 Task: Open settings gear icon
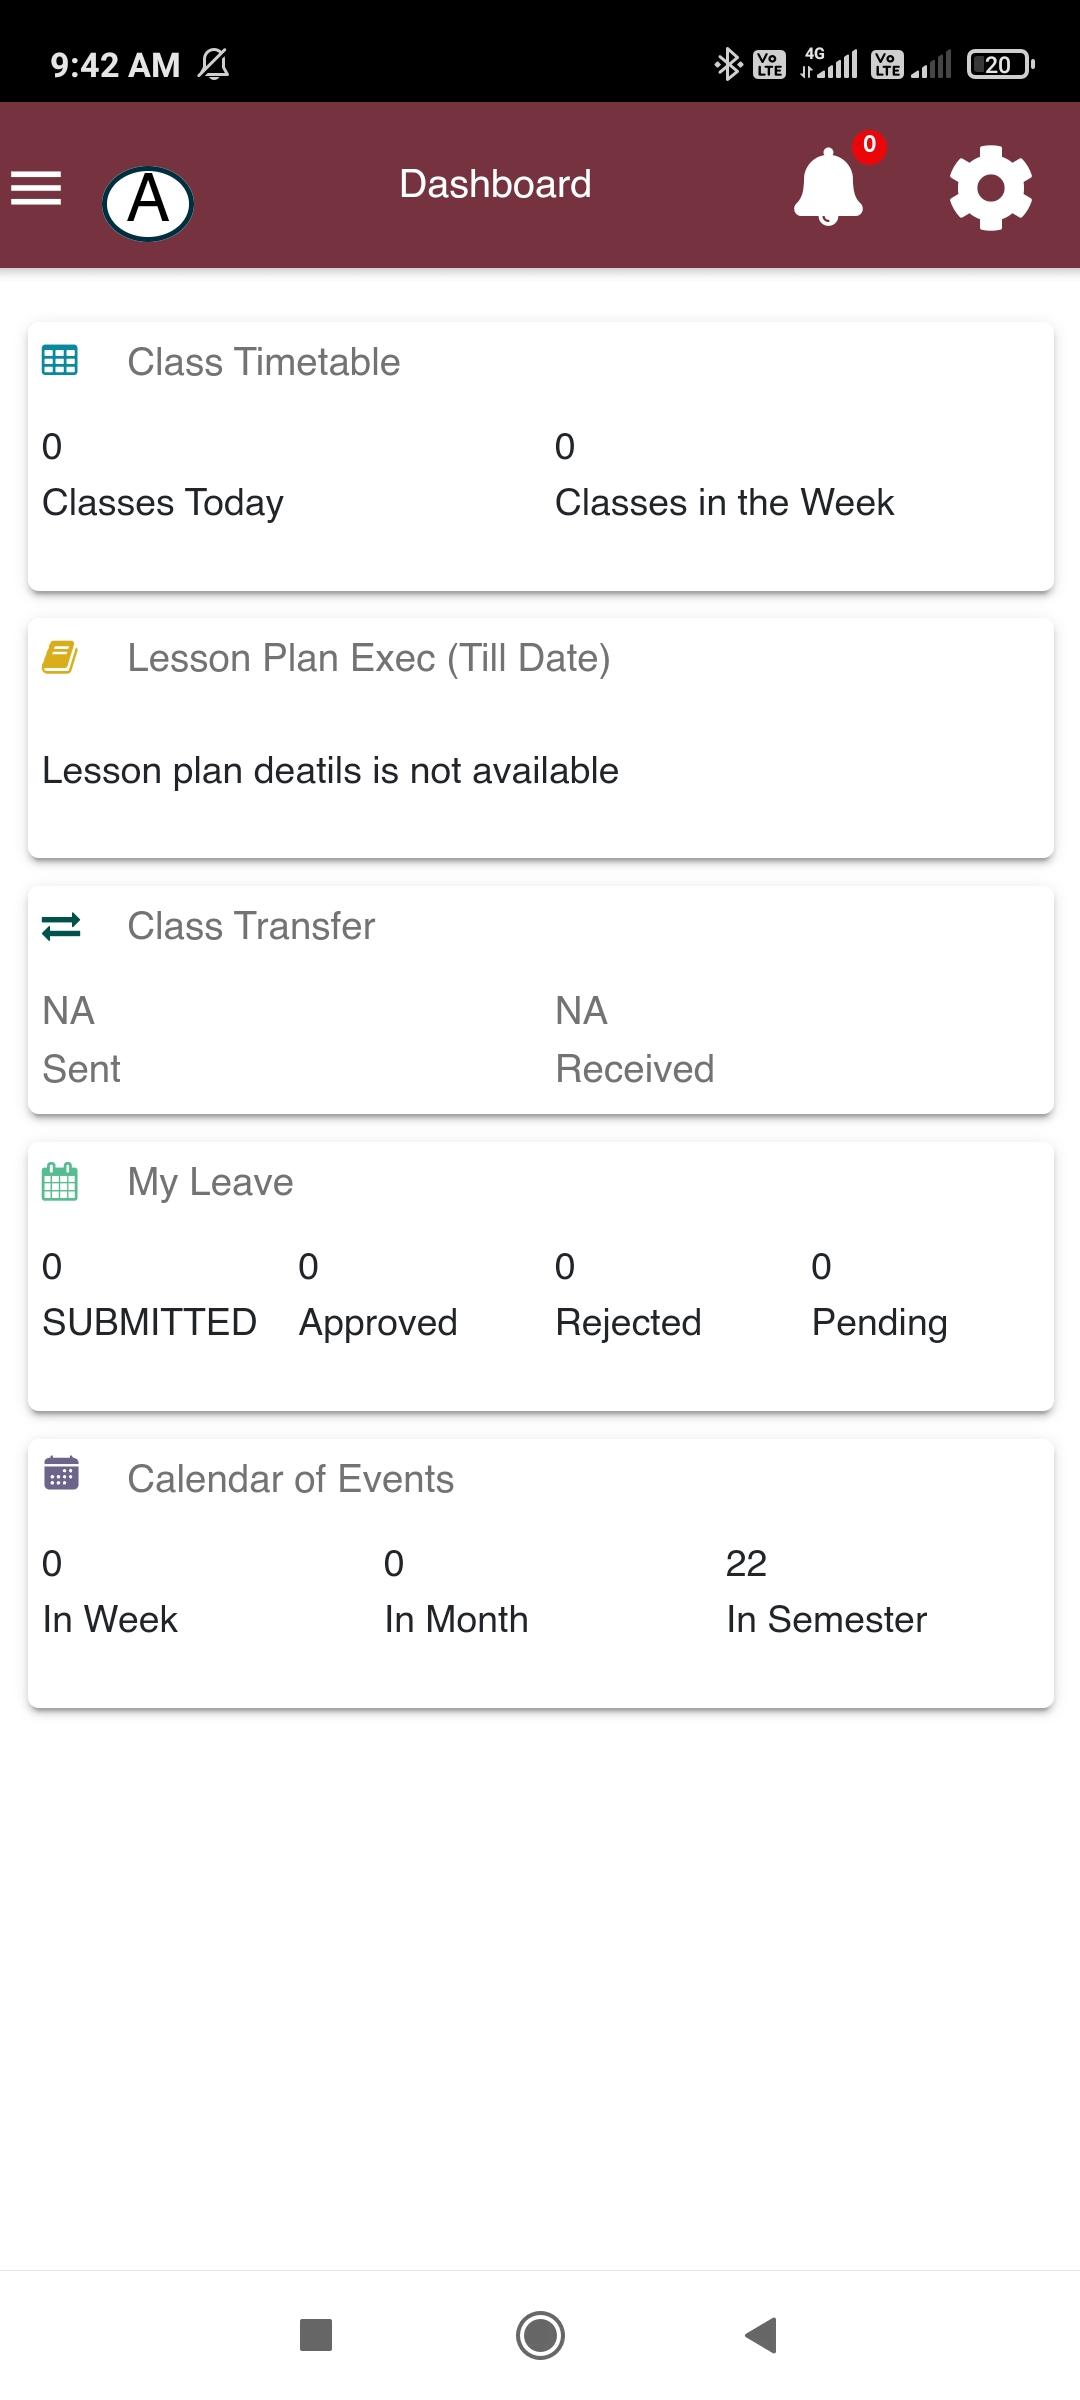pos(990,187)
